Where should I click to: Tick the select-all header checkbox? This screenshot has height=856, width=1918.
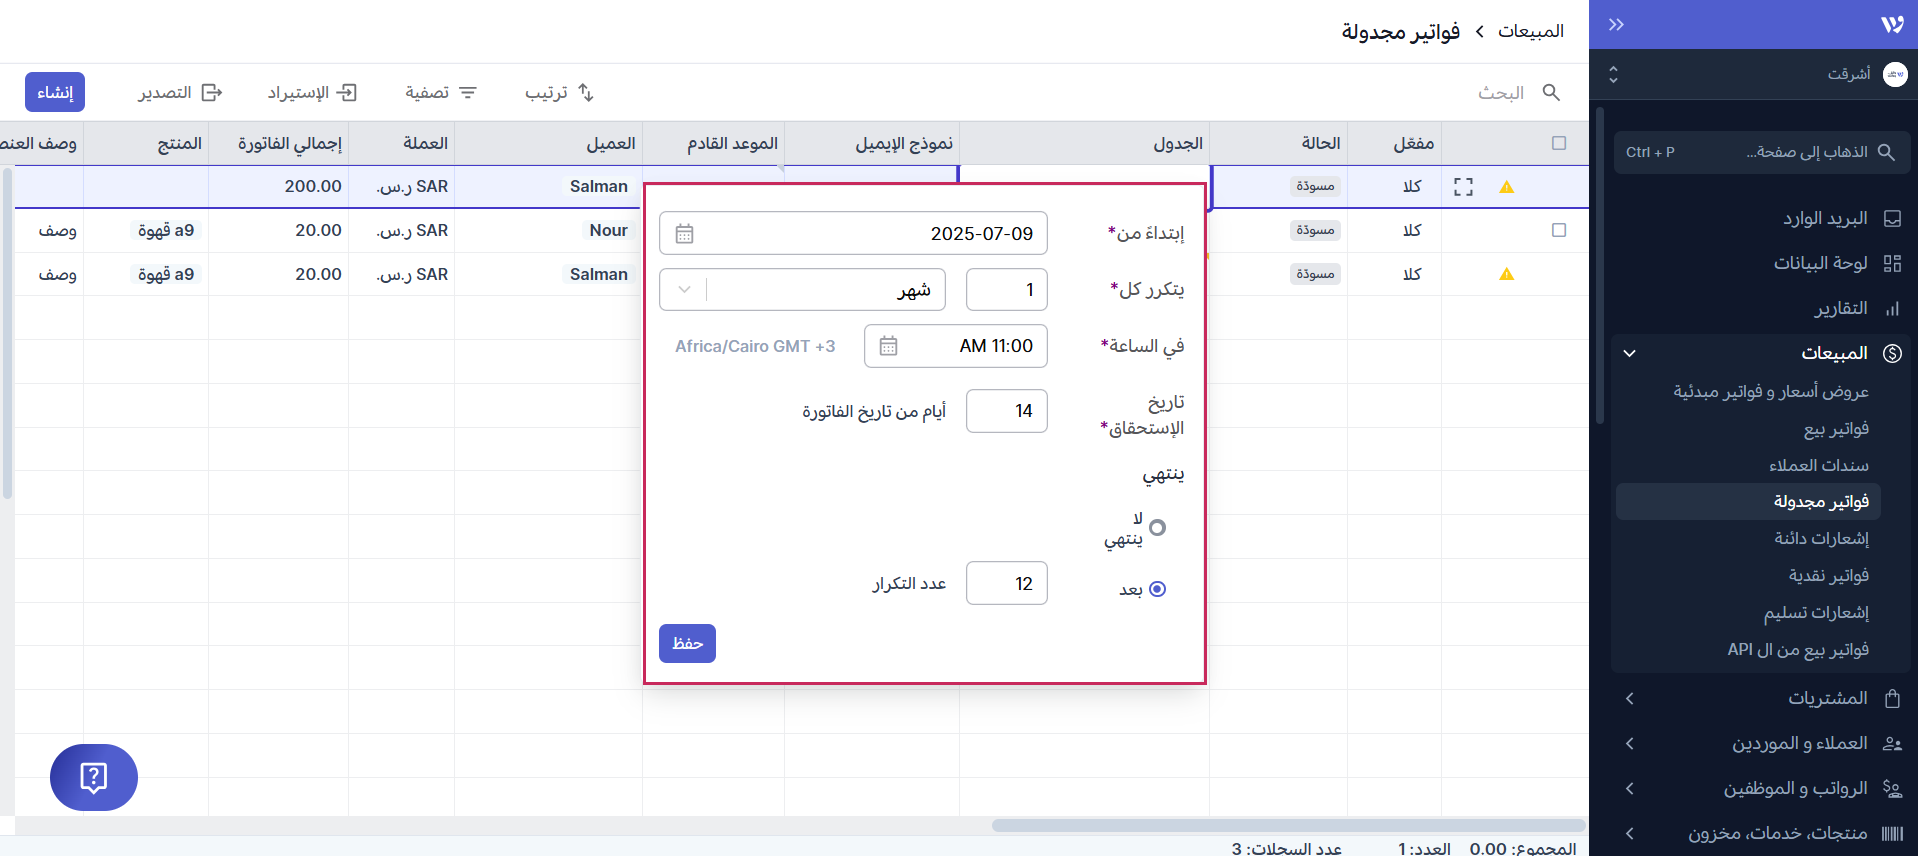(x=1558, y=143)
